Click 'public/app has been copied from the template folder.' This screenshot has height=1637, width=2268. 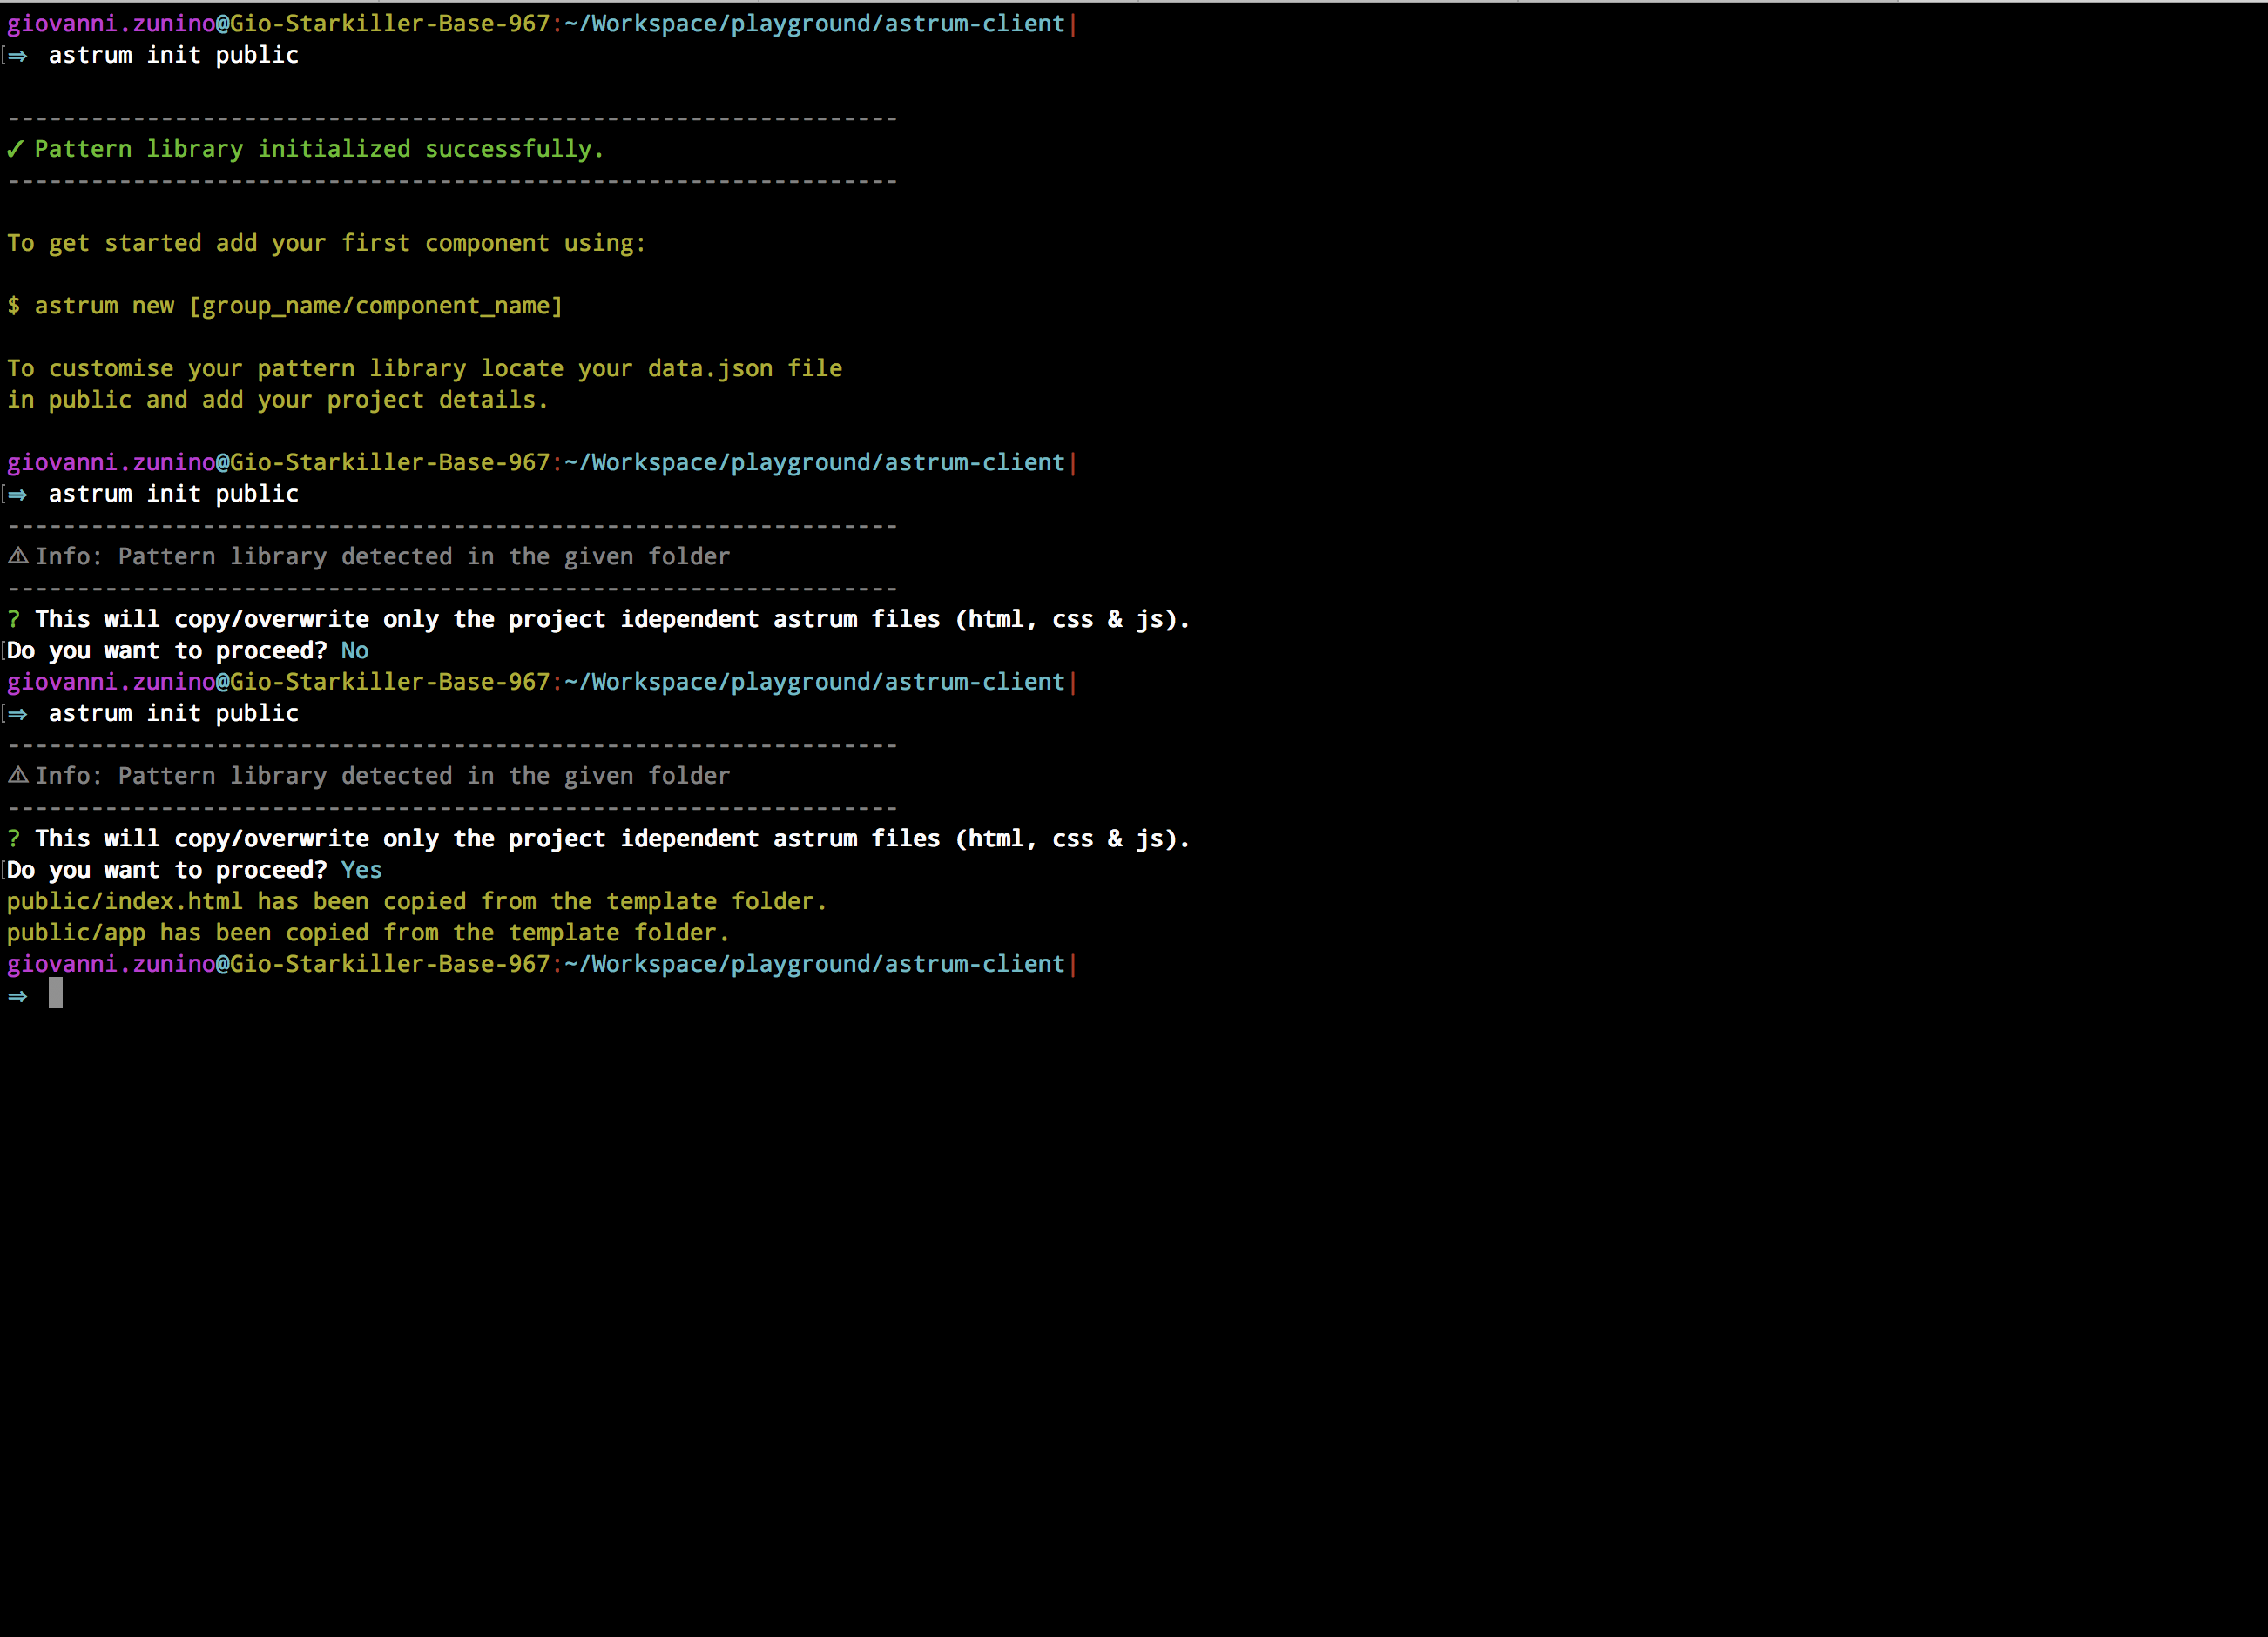tap(368, 933)
